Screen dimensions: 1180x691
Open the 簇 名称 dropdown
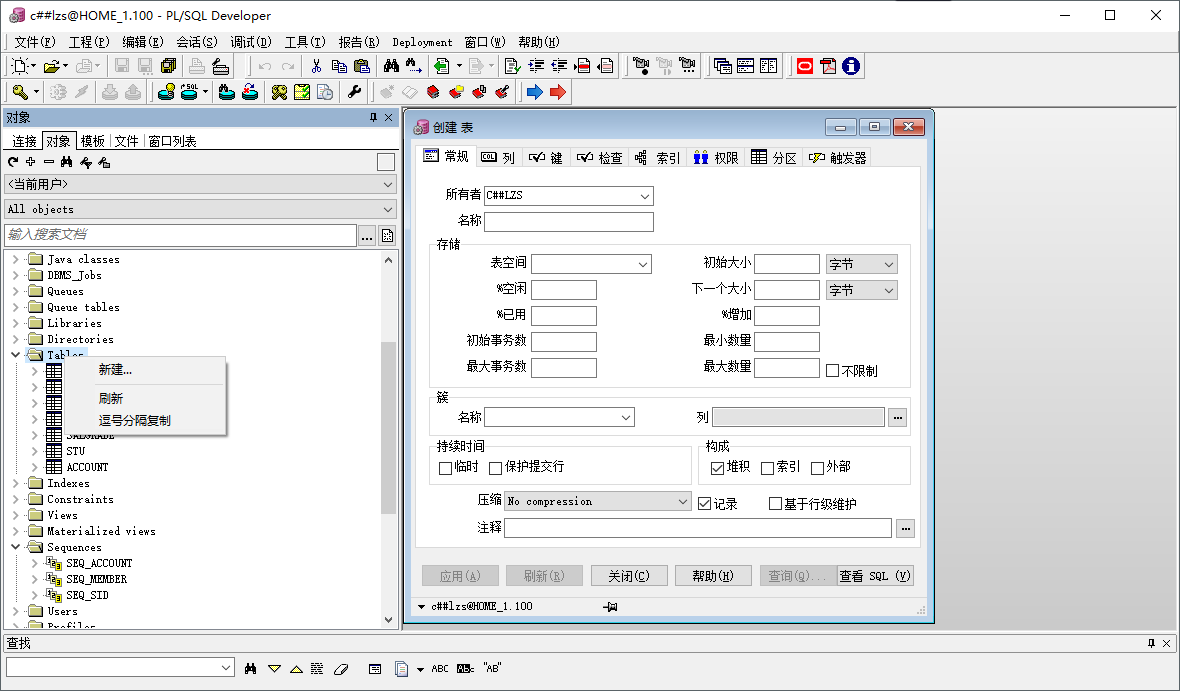point(626,417)
